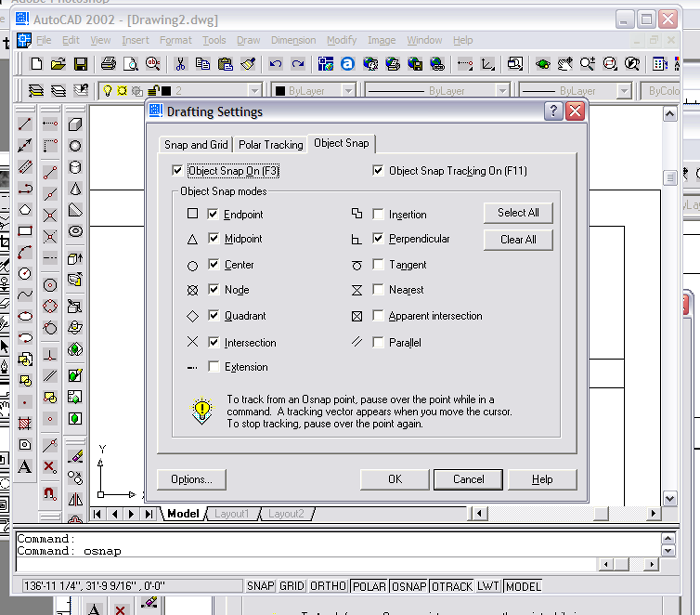This screenshot has width=700, height=615.
Task: Open the Dimension menu
Action: pyautogui.click(x=293, y=40)
